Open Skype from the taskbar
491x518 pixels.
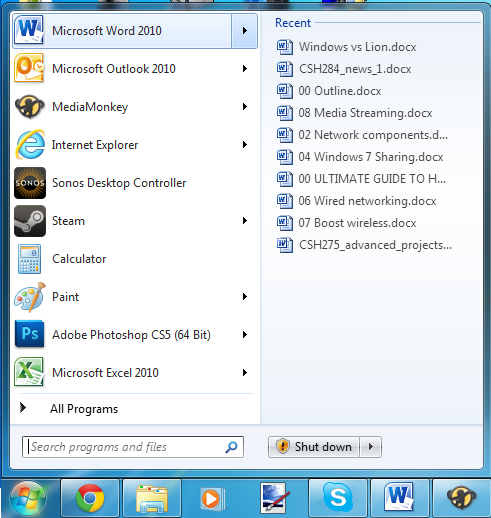(338, 498)
